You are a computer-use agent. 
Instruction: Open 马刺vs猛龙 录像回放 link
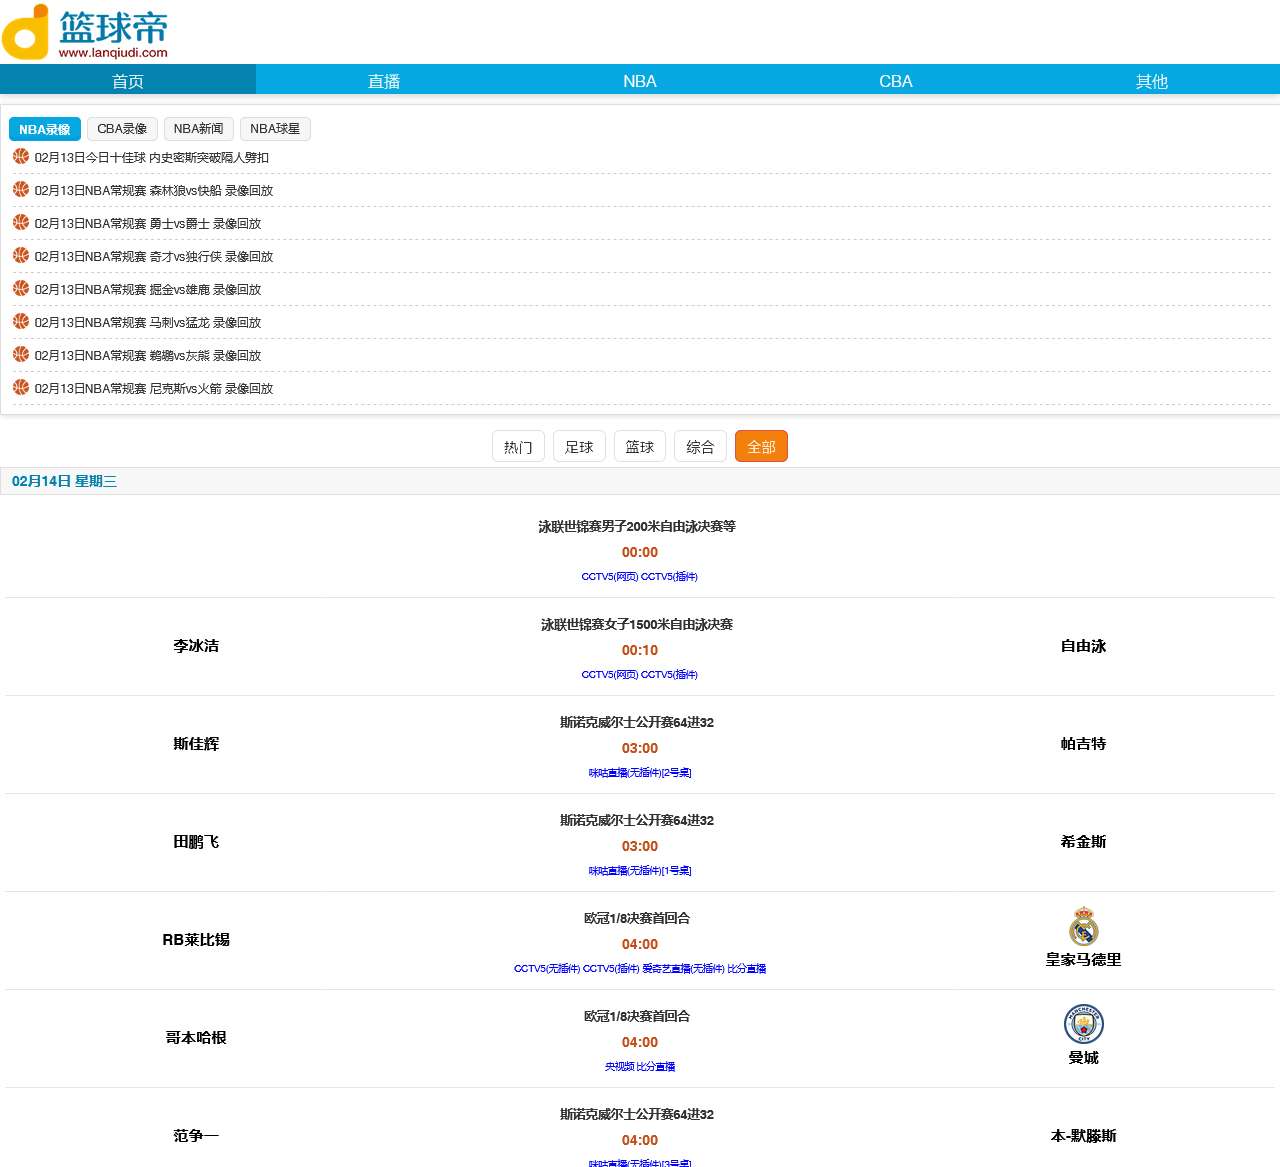pyautogui.click(x=147, y=322)
